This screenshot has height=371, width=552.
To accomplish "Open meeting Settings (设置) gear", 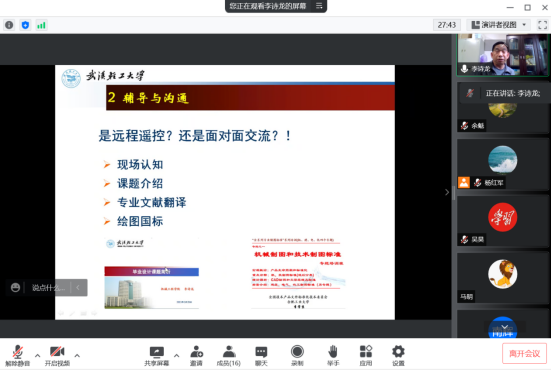I will [x=399, y=356].
